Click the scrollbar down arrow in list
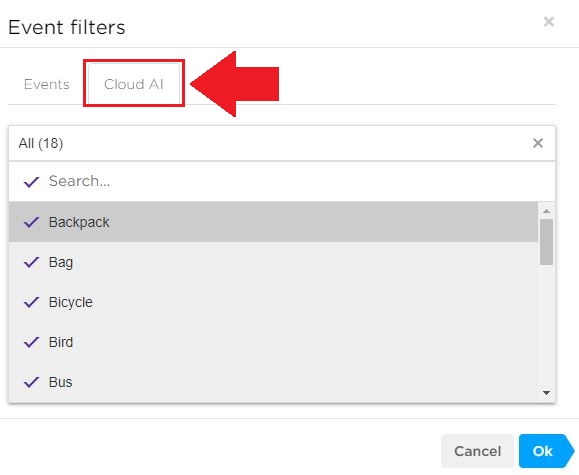Screen dimensions: 579x475 pyautogui.click(x=546, y=393)
